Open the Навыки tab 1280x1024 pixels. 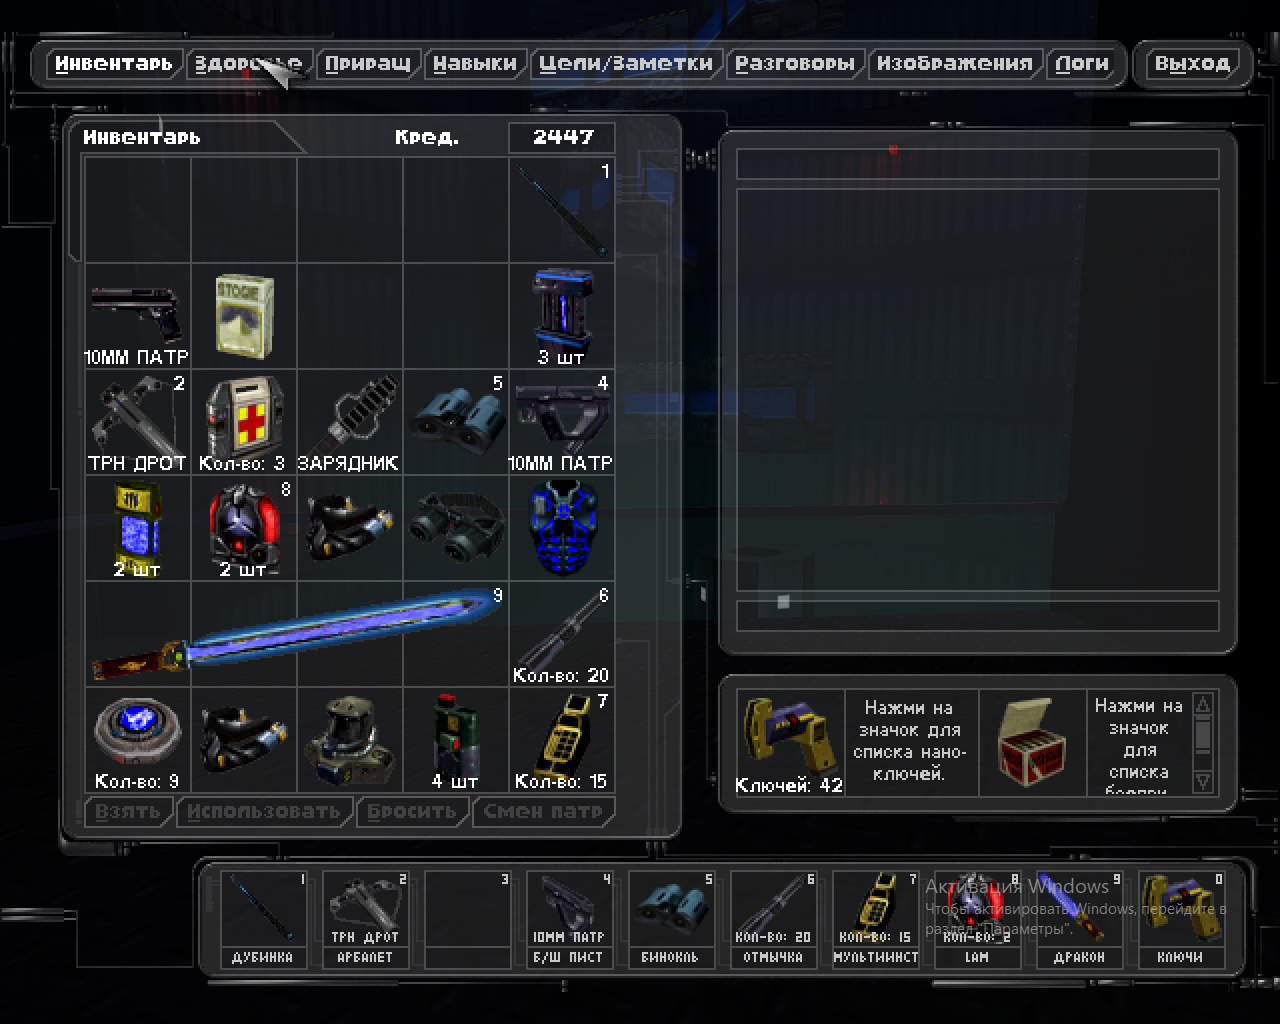point(475,64)
